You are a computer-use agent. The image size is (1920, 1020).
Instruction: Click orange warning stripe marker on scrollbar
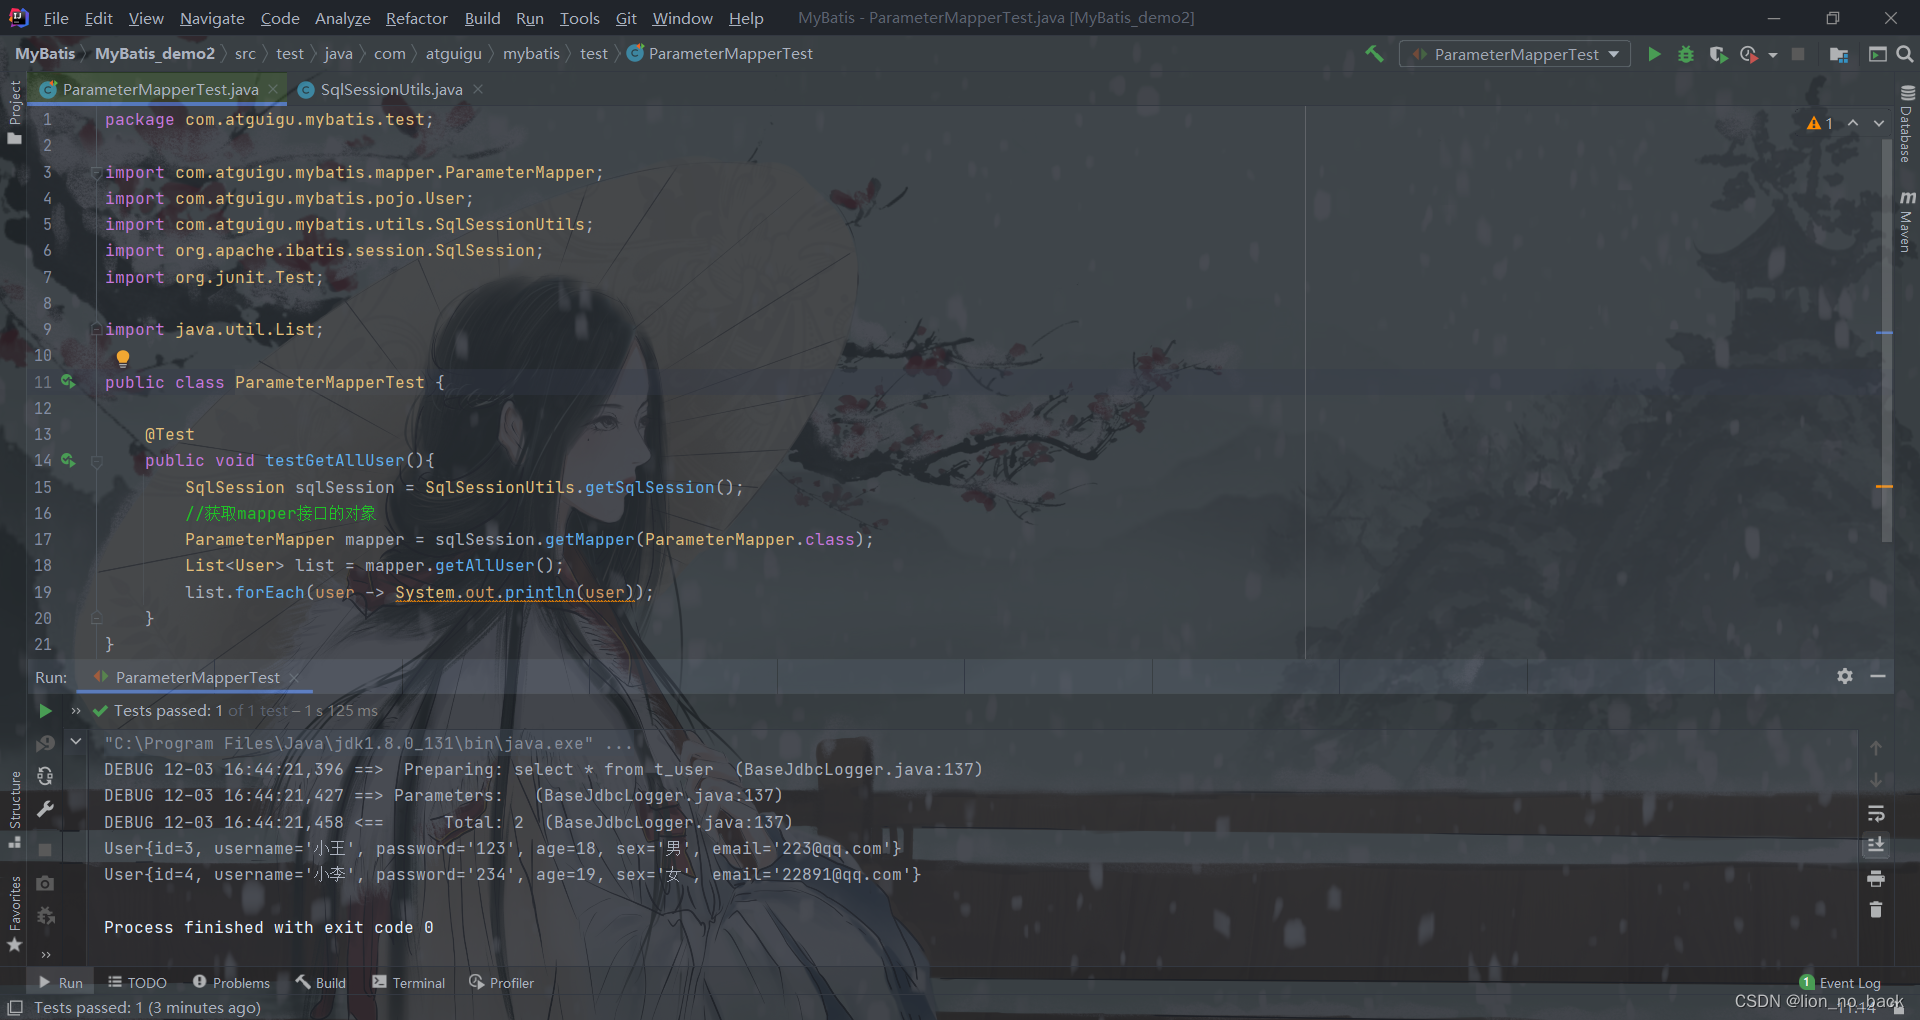[x=1884, y=486]
